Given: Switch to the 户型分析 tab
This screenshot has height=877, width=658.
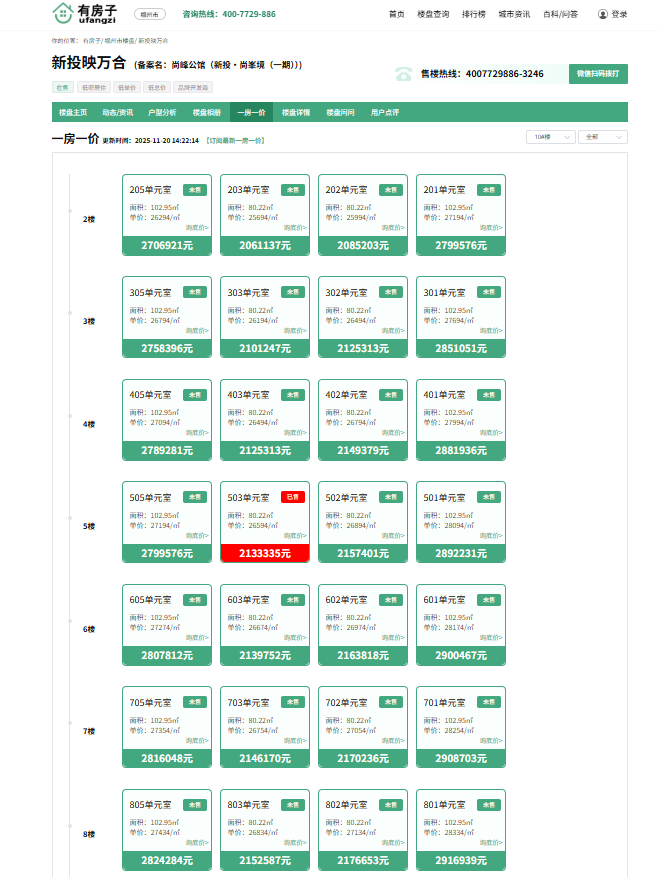Looking at the screenshot, I should [162, 112].
